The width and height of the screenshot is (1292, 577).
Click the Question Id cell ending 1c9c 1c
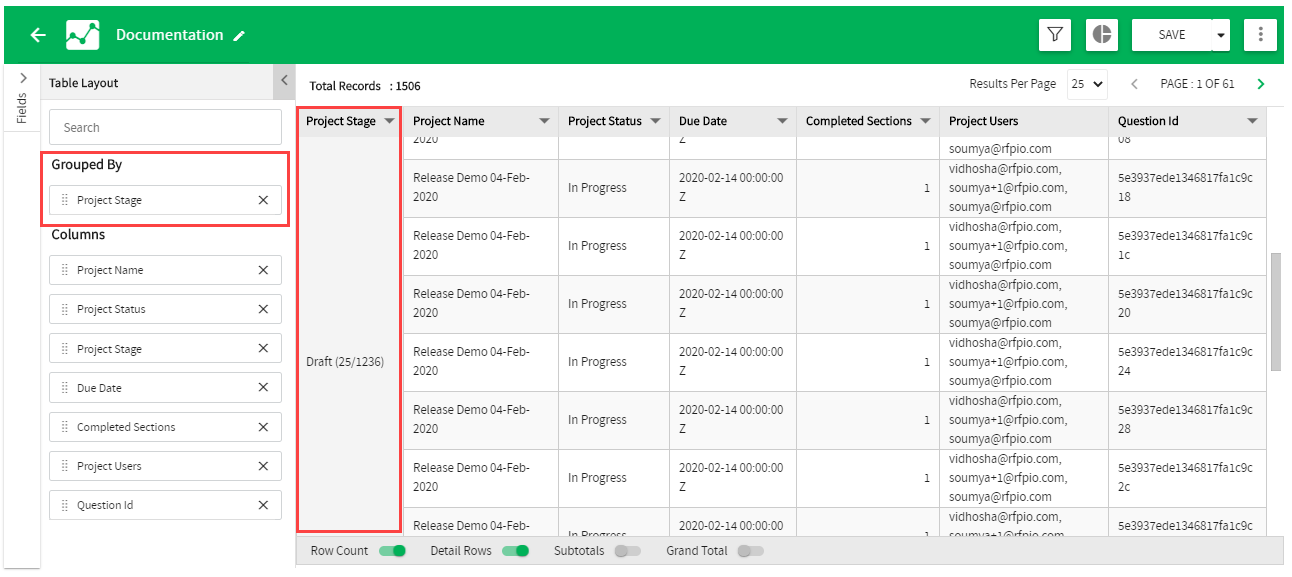[x=1187, y=246]
